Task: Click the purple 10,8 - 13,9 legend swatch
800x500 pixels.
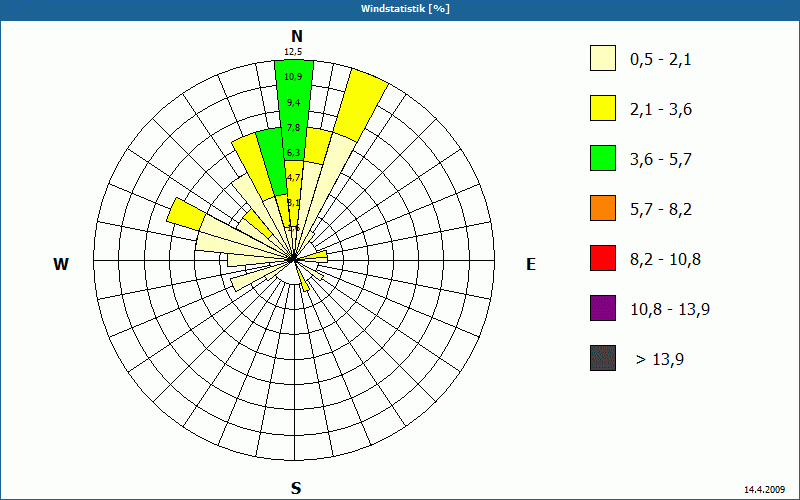Action: click(x=603, y=308)
